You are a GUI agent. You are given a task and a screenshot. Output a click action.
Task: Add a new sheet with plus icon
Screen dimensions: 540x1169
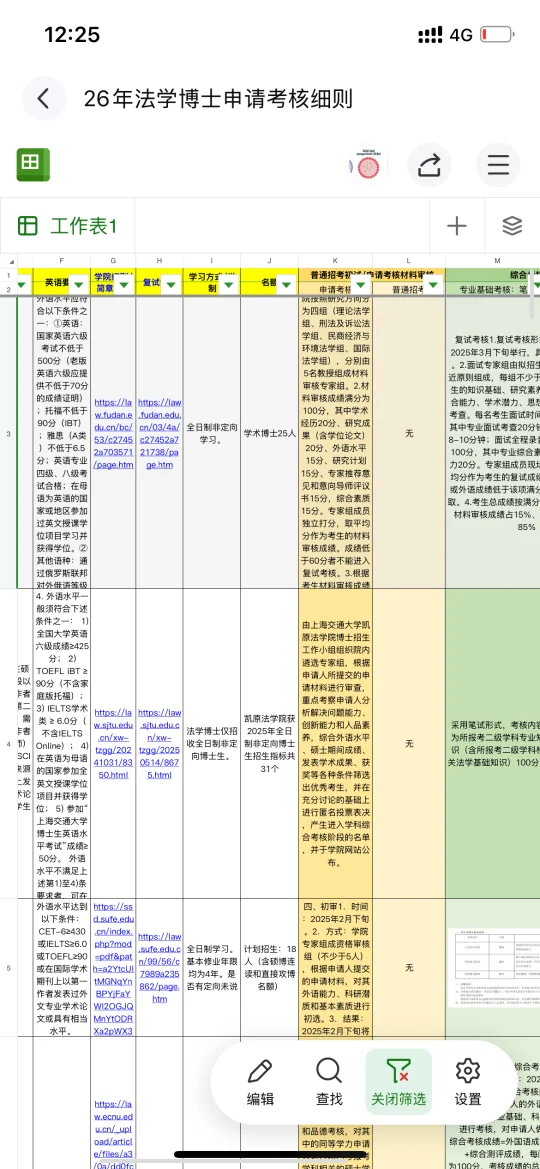(x=456, y=226)
